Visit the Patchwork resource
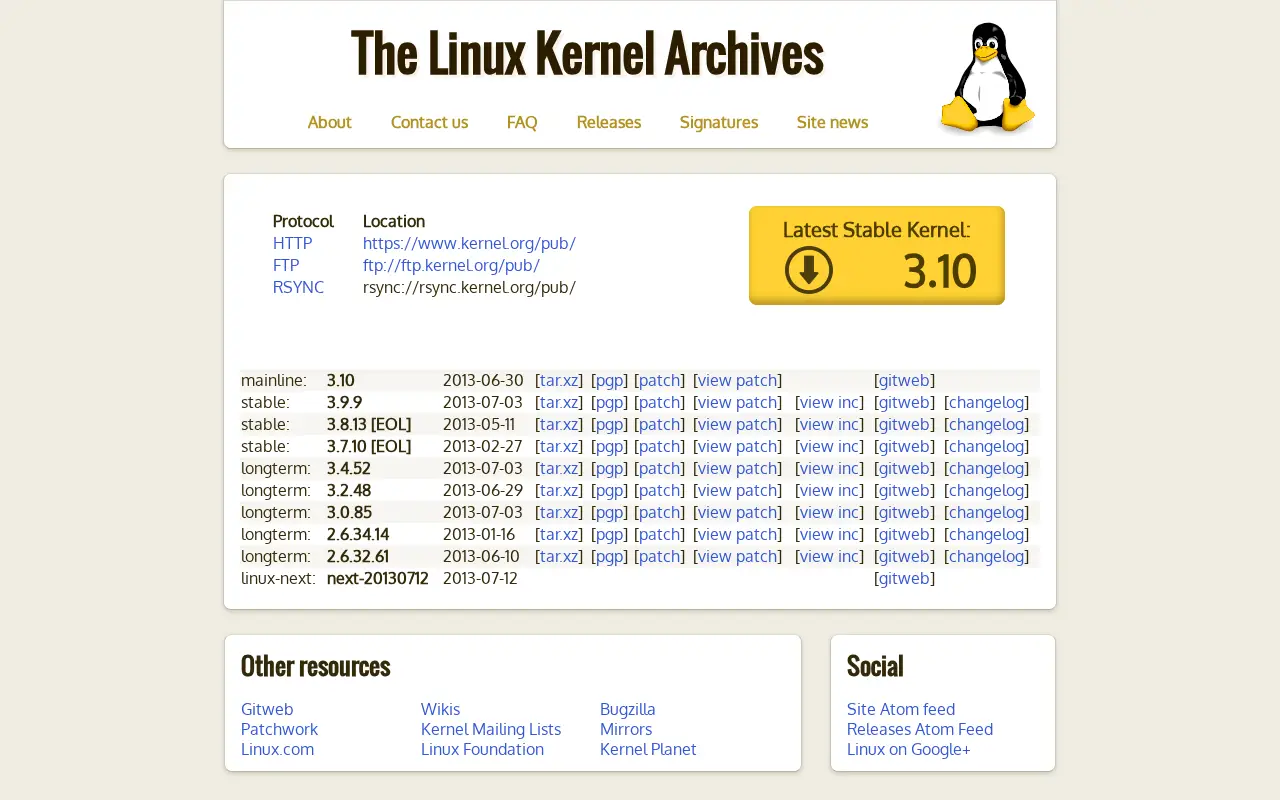1280x800 pixels. pyautogui.click(x=279, y=729)
